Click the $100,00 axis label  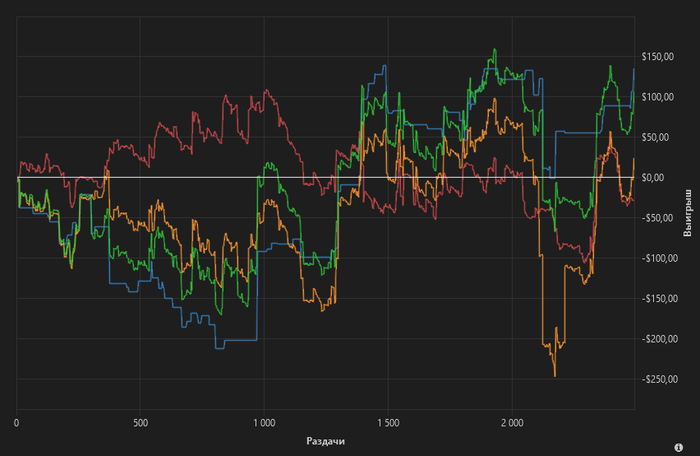coord(658,97)
